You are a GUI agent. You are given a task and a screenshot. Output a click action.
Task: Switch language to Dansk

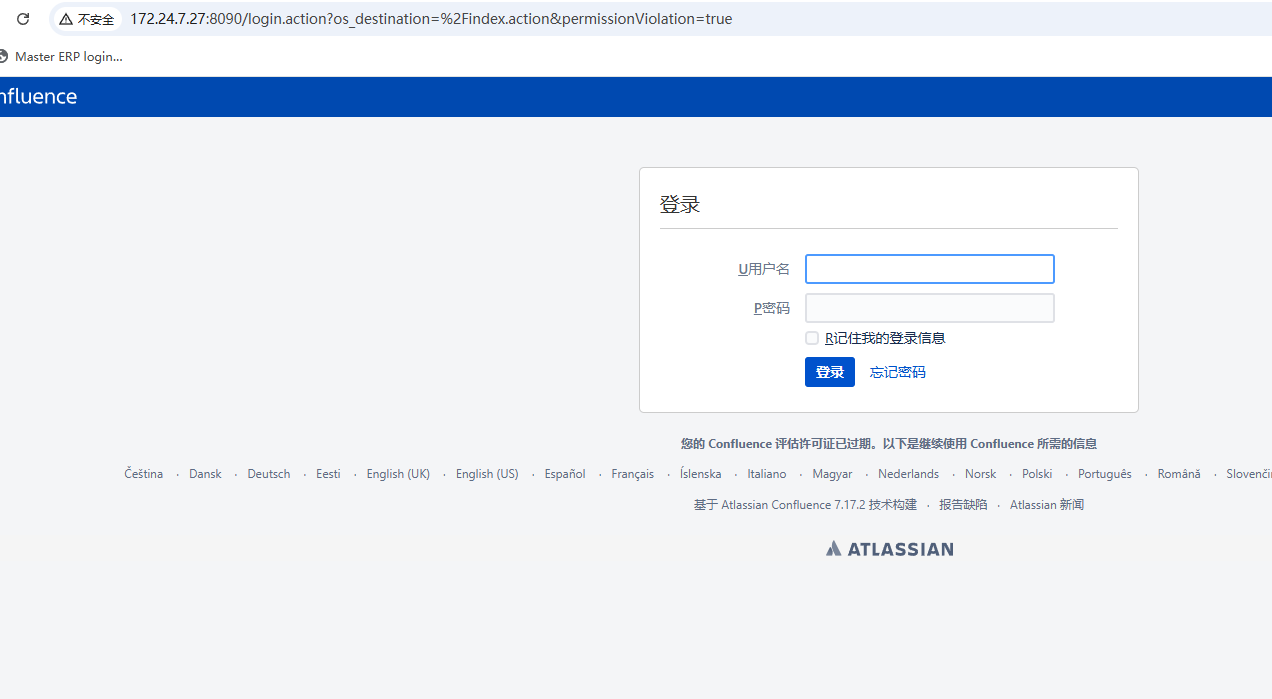click(205, 474)
